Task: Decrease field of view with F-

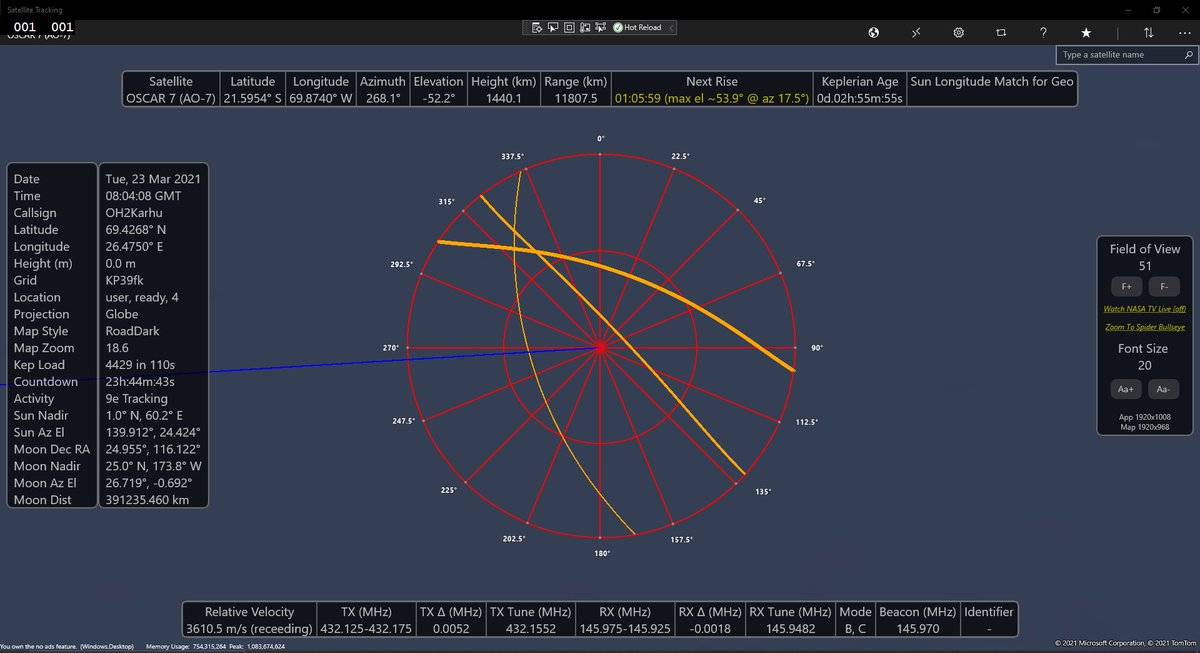Action: tap(1163, 287)
